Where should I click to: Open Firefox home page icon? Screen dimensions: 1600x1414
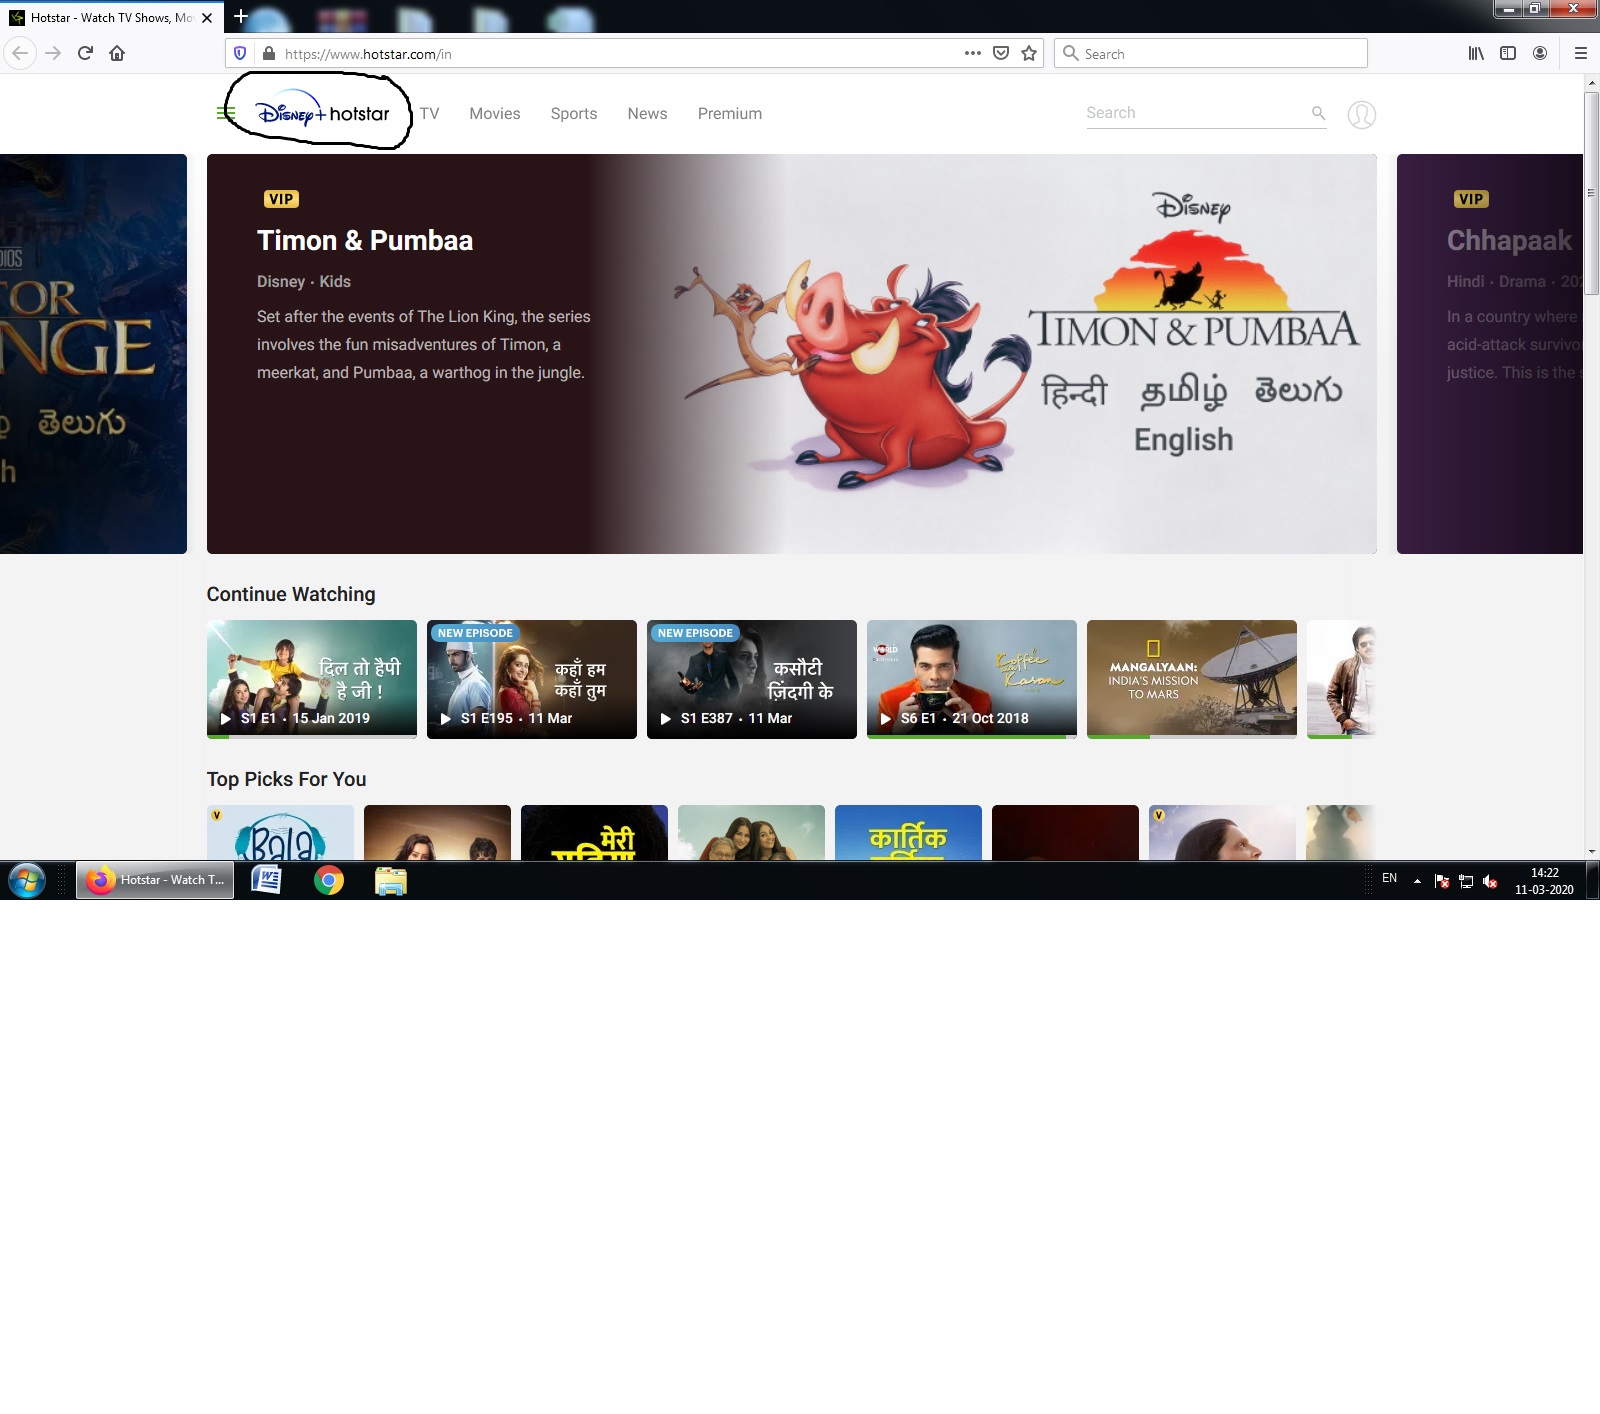(117, 53)
